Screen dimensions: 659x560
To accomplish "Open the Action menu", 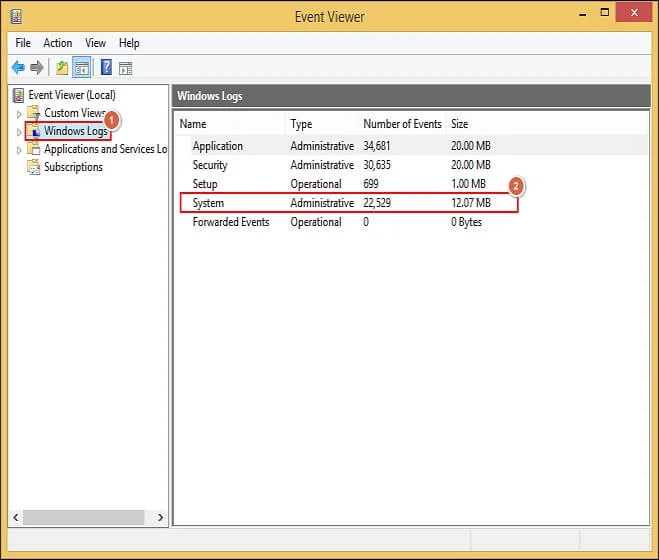I will tap(58, 43).
